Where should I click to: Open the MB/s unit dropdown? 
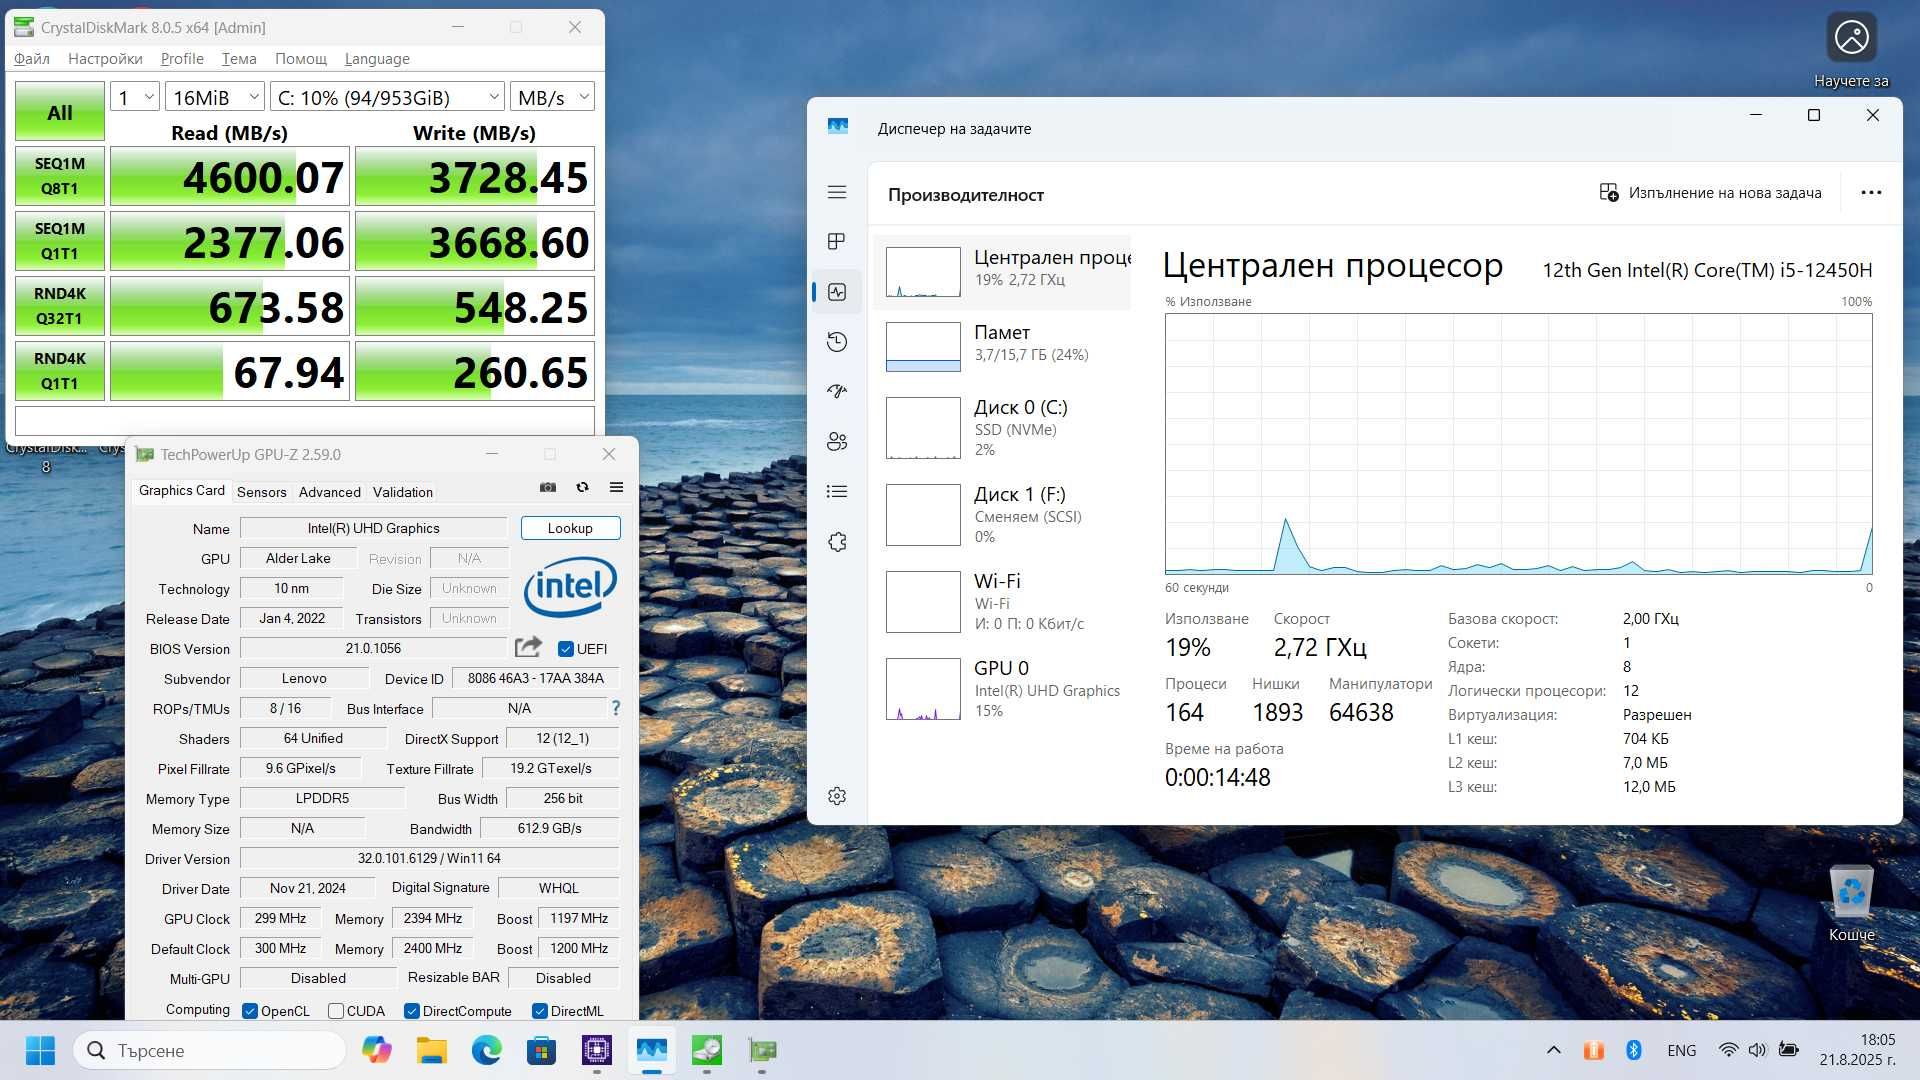552,97
